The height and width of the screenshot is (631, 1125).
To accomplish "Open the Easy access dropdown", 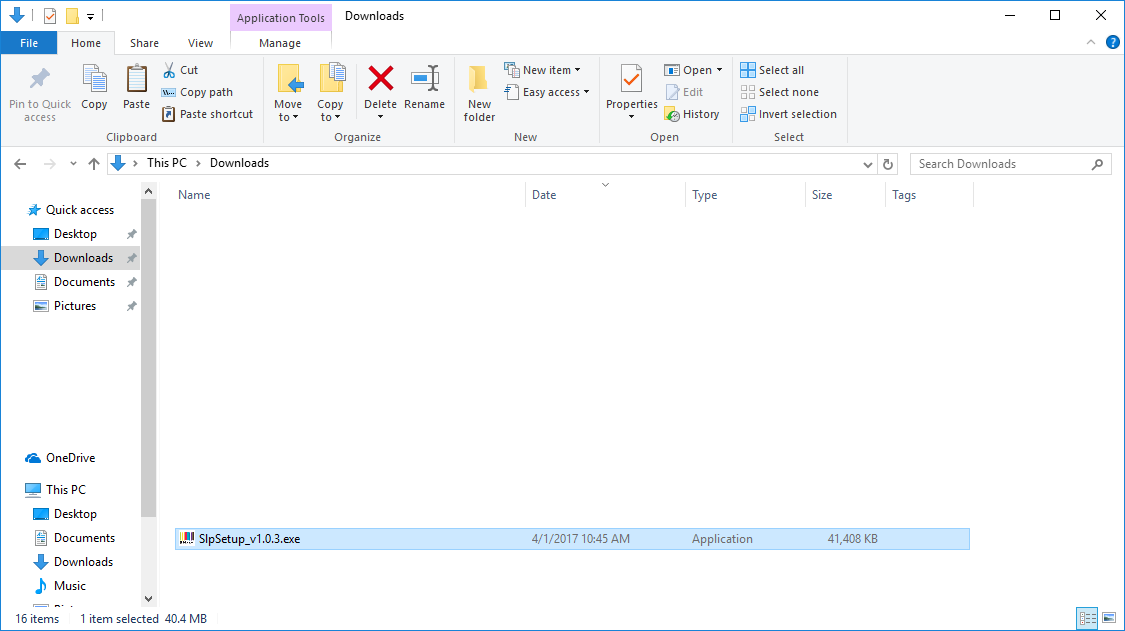I will pos(547,92).
